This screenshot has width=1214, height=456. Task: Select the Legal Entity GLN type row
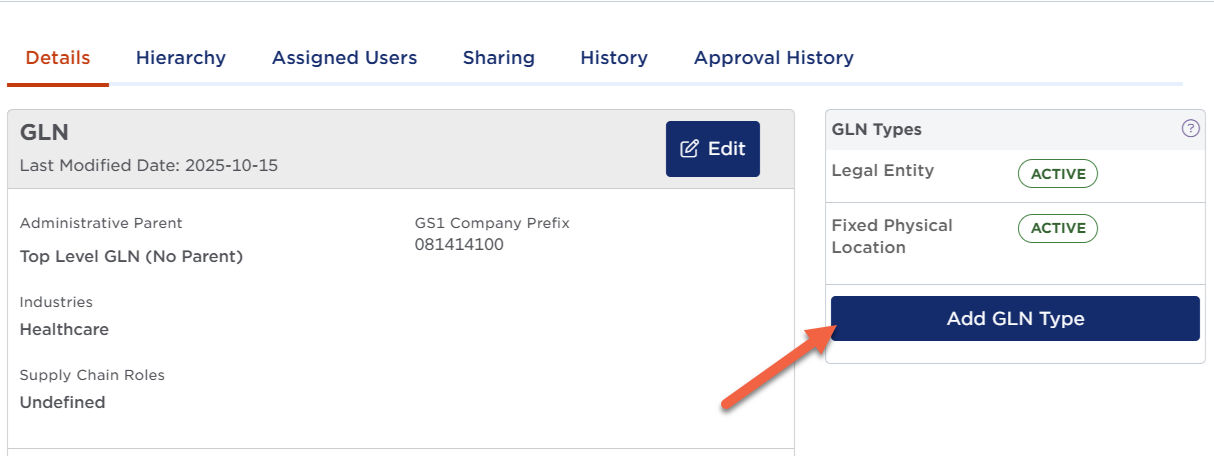click(x=882, y=171)
